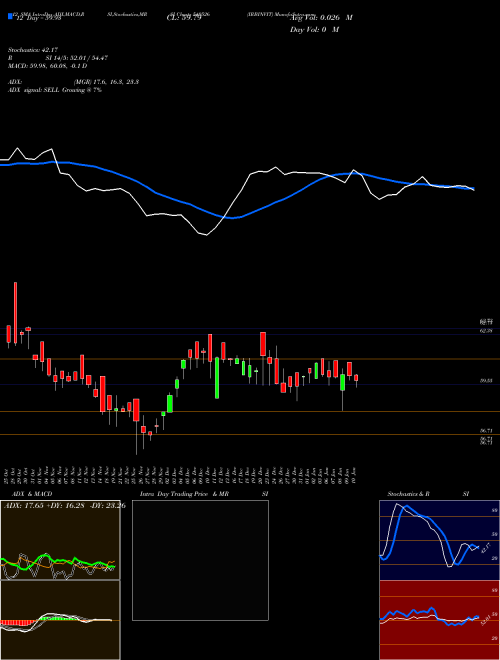Click the 'Avg Vol: 0.026 M' readout
The height and width of the screenshot is (660, 500).
click(321, 18)
